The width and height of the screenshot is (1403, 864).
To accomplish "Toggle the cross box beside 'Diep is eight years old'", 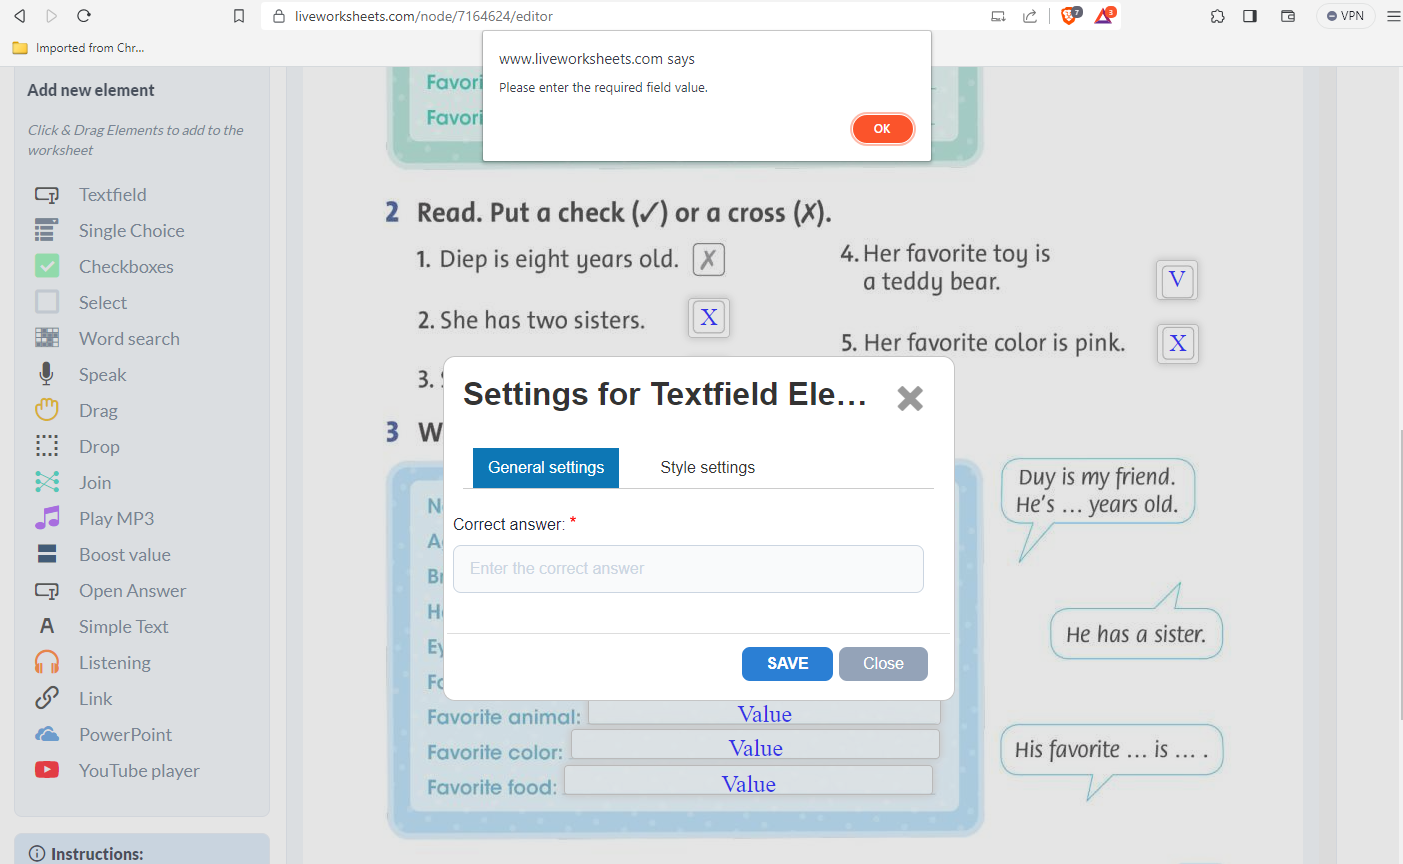I will click(708, 259).
